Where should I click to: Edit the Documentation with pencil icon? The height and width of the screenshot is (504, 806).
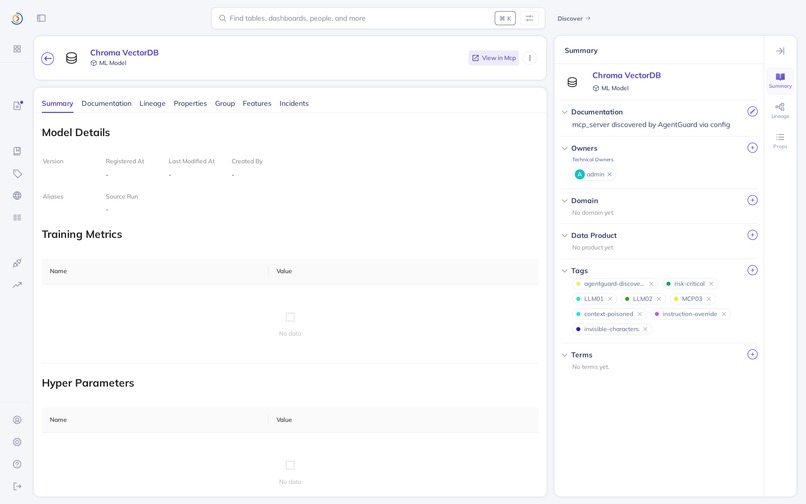(x=752, y=112)
